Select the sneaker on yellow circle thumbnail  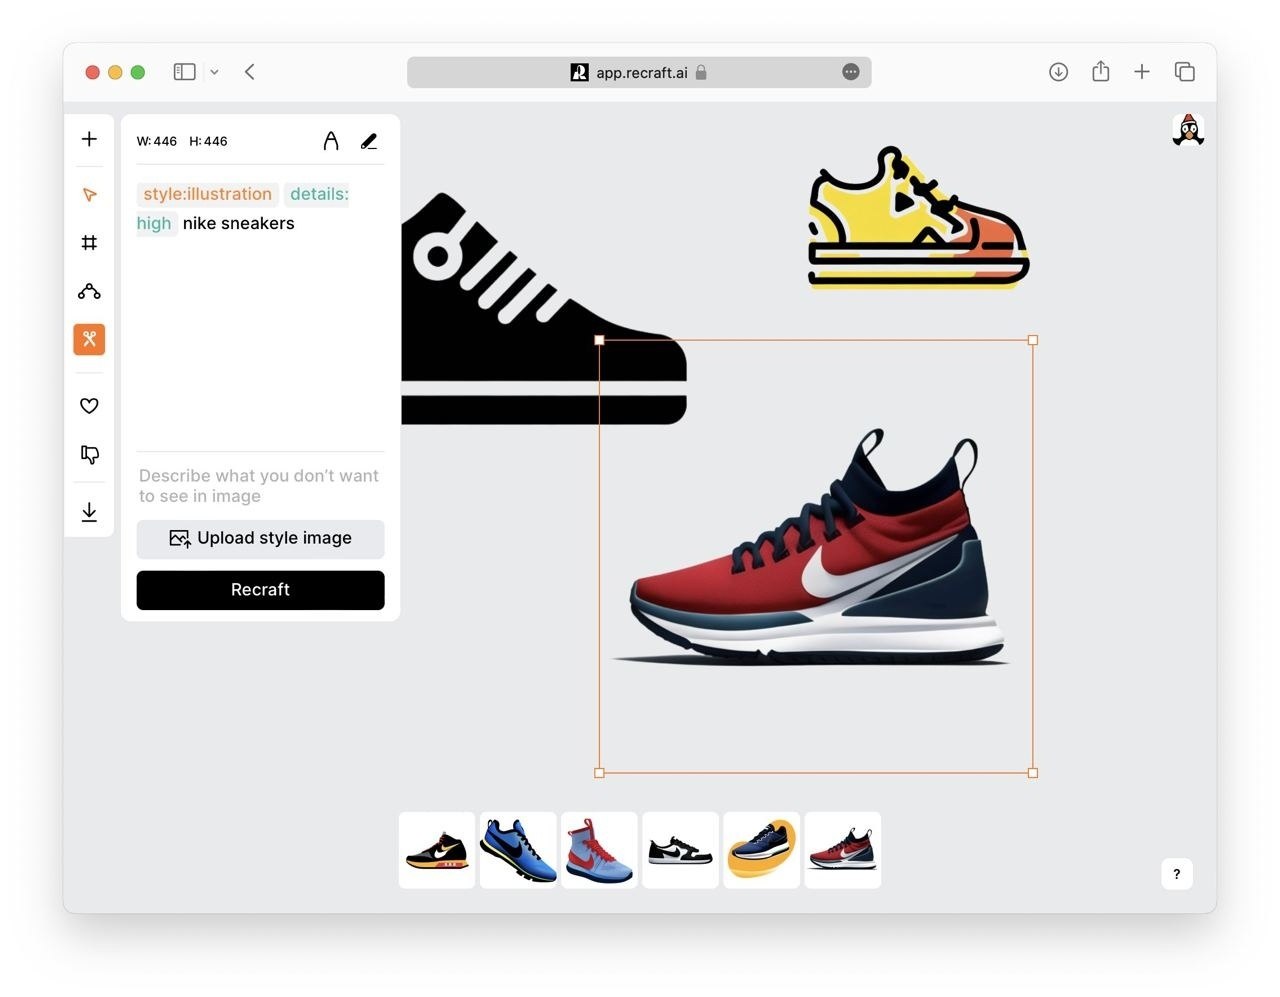761,850
